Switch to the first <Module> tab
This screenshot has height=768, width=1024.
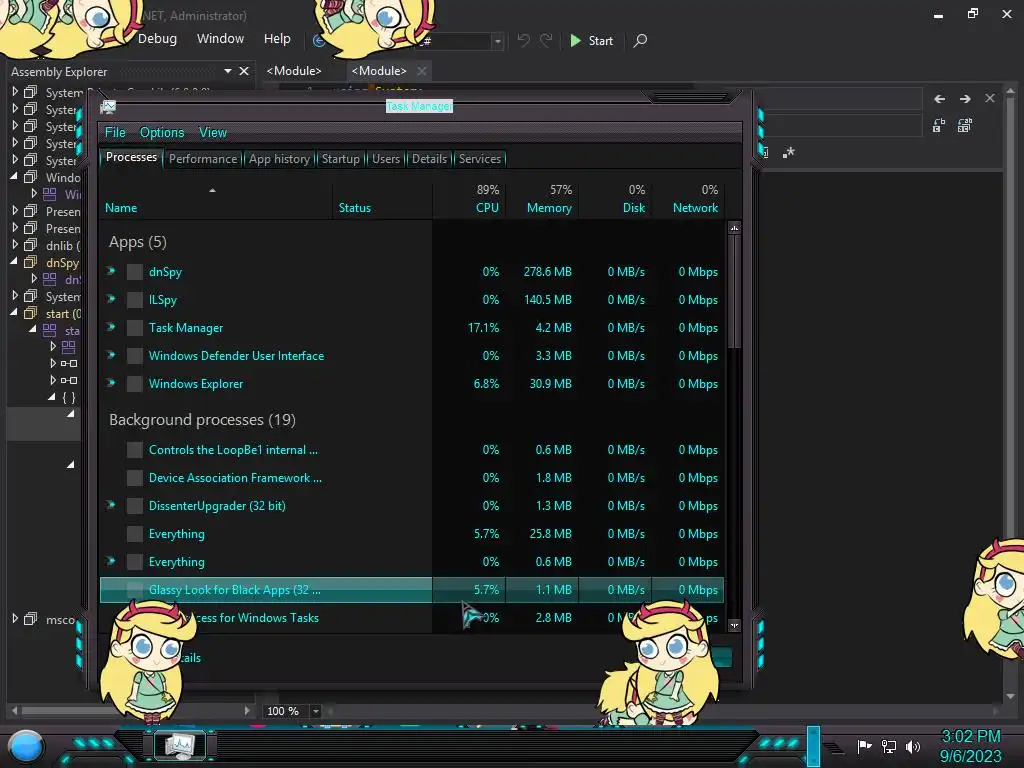pos(294,71)
